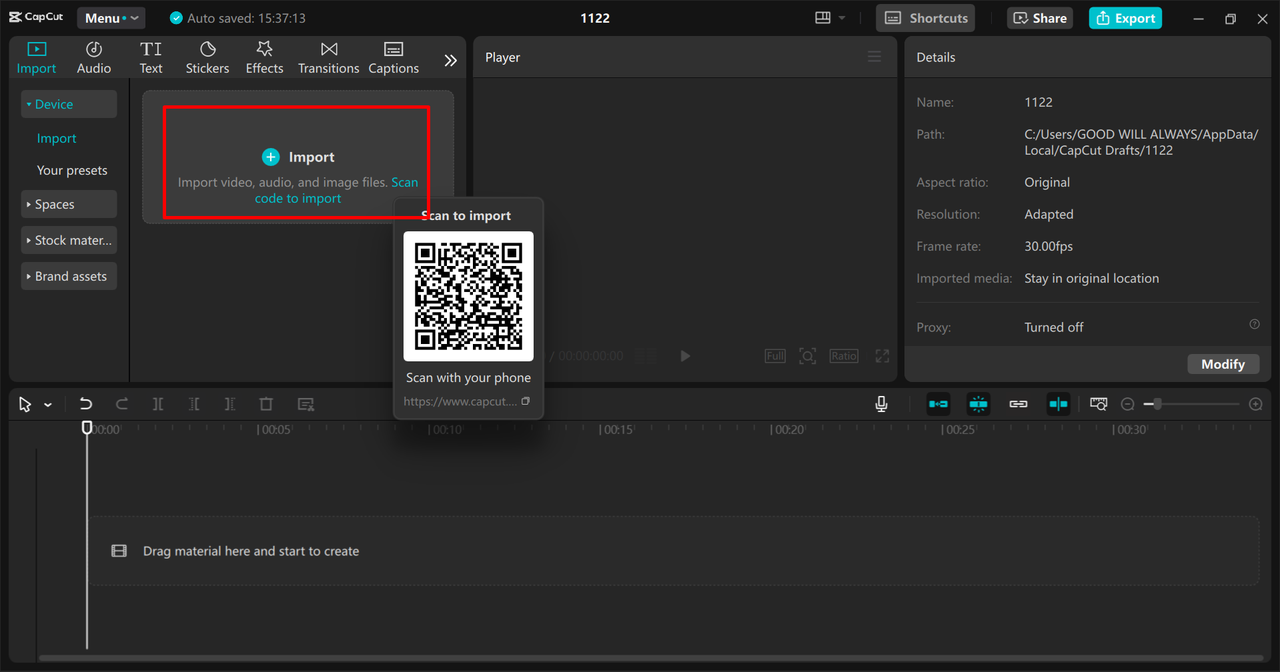Click the rightmost edit toolbar icon beside Delete
Screen dimensions: 1280x672
[306, 404]
